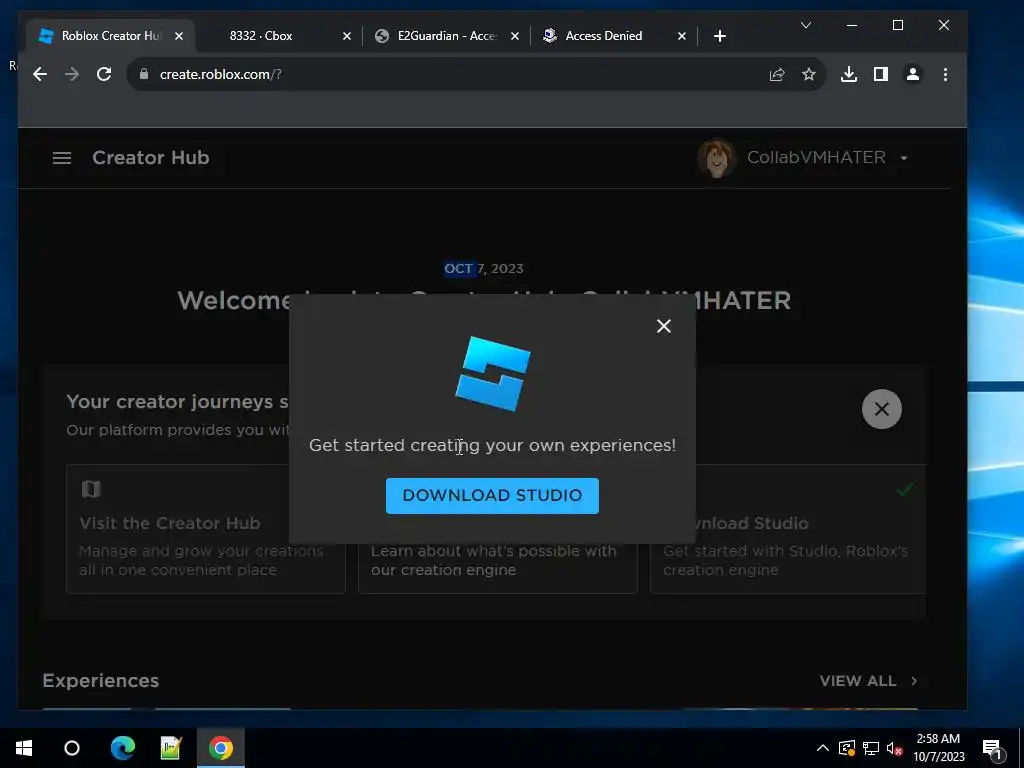Image resolution: width=1024 pixels, height=768 pixels.
Task: Dismiss the creator journeys panel
Action: 882,409
